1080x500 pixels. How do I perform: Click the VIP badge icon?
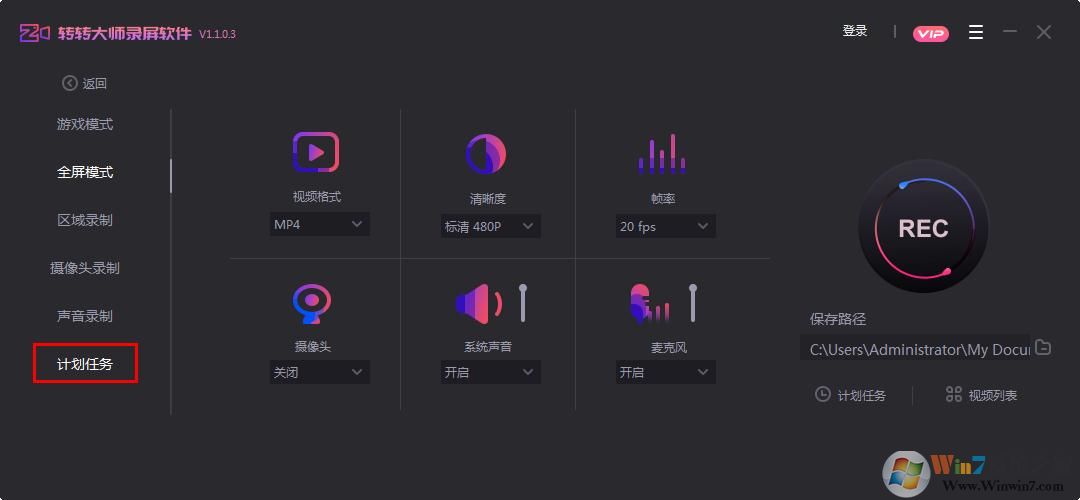[931, 34]
